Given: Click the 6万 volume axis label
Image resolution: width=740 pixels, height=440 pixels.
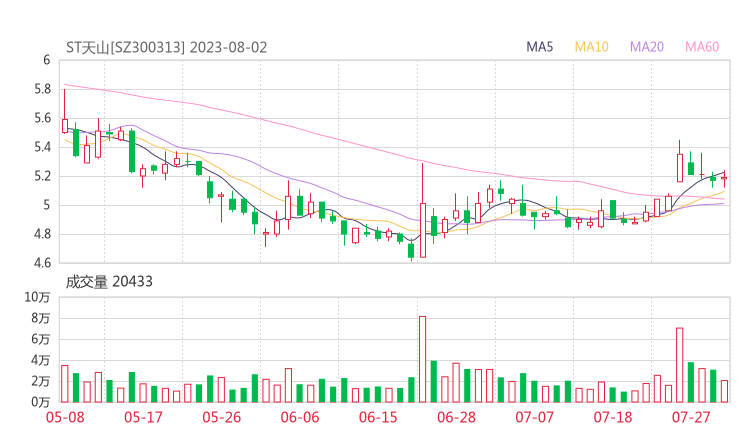Looking at the screenshot, I should click(x=41, y=339).
